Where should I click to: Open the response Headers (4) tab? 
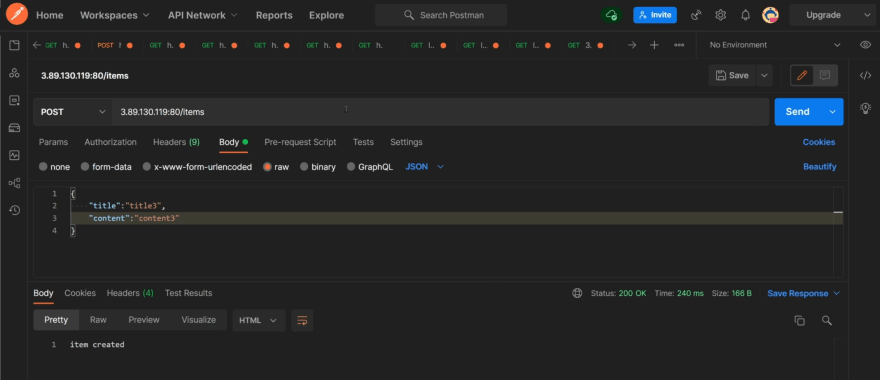130,293
